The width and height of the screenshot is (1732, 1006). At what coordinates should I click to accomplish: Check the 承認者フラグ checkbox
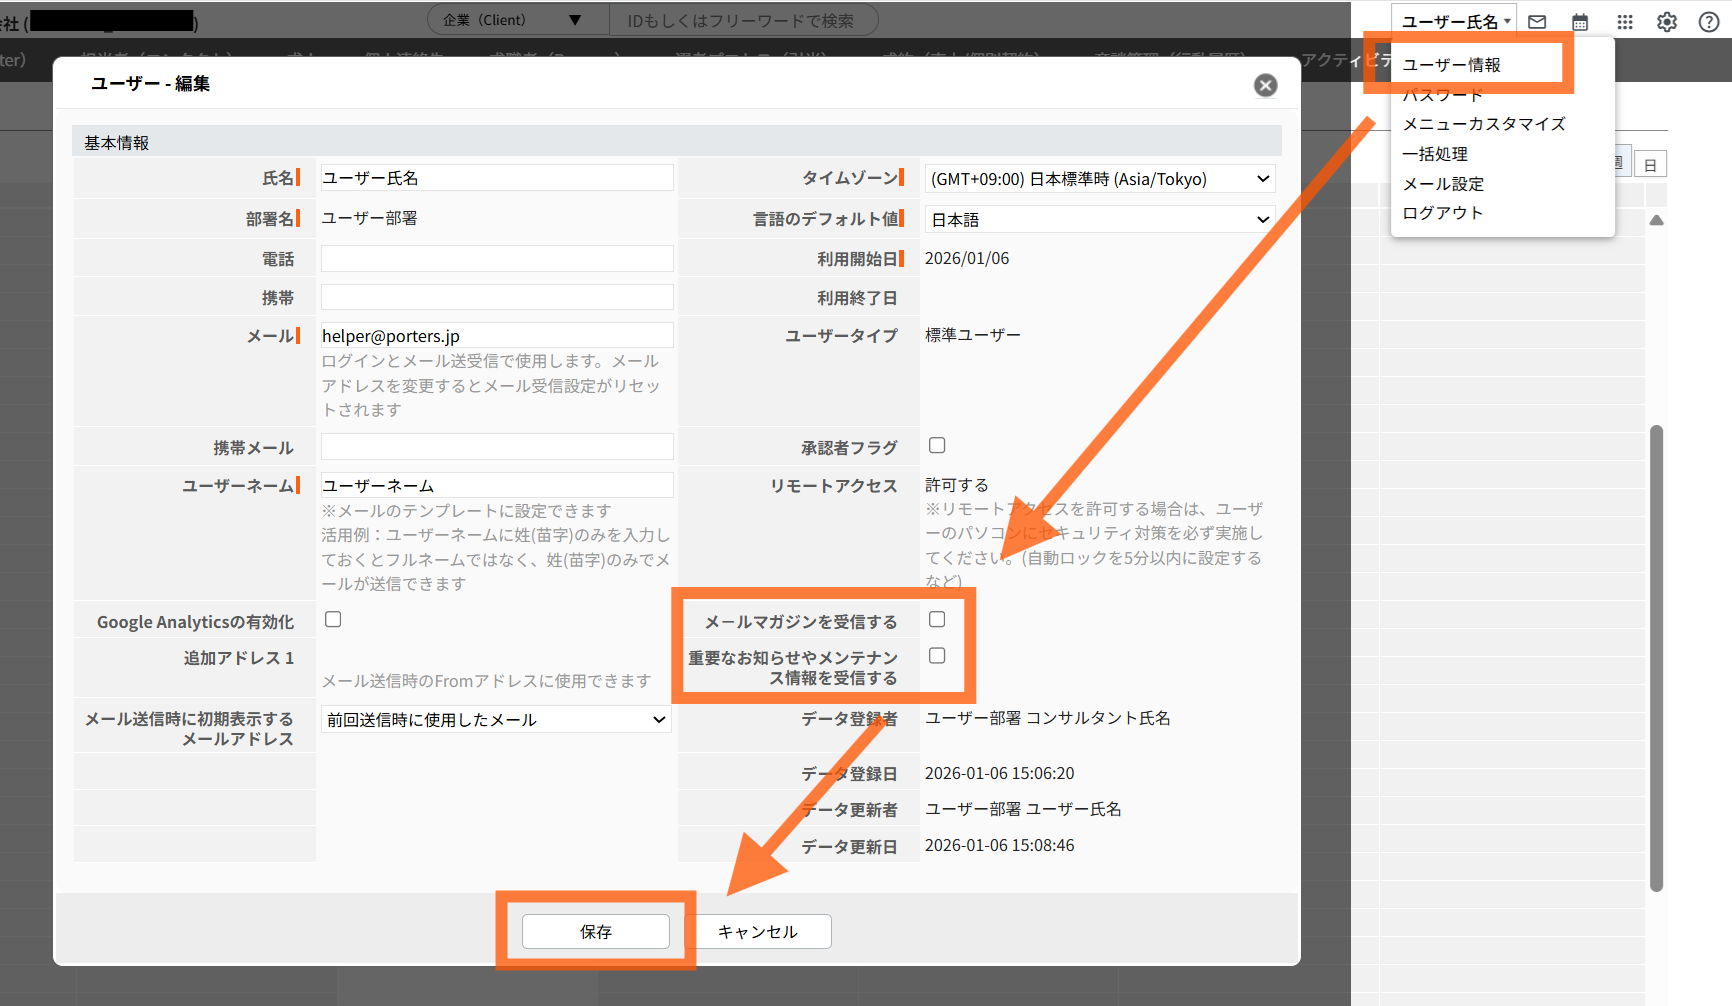pos(936,445)
